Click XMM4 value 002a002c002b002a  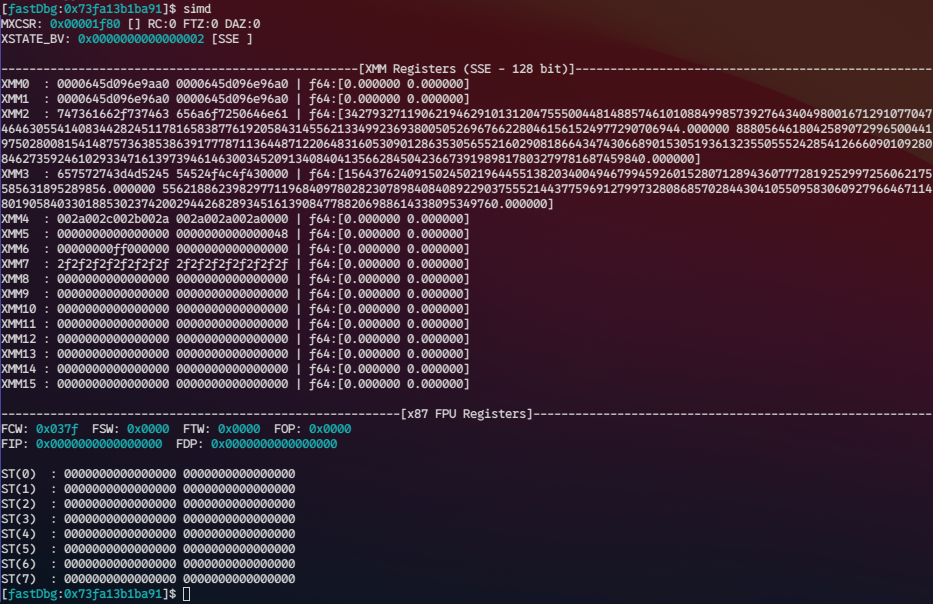113,219
